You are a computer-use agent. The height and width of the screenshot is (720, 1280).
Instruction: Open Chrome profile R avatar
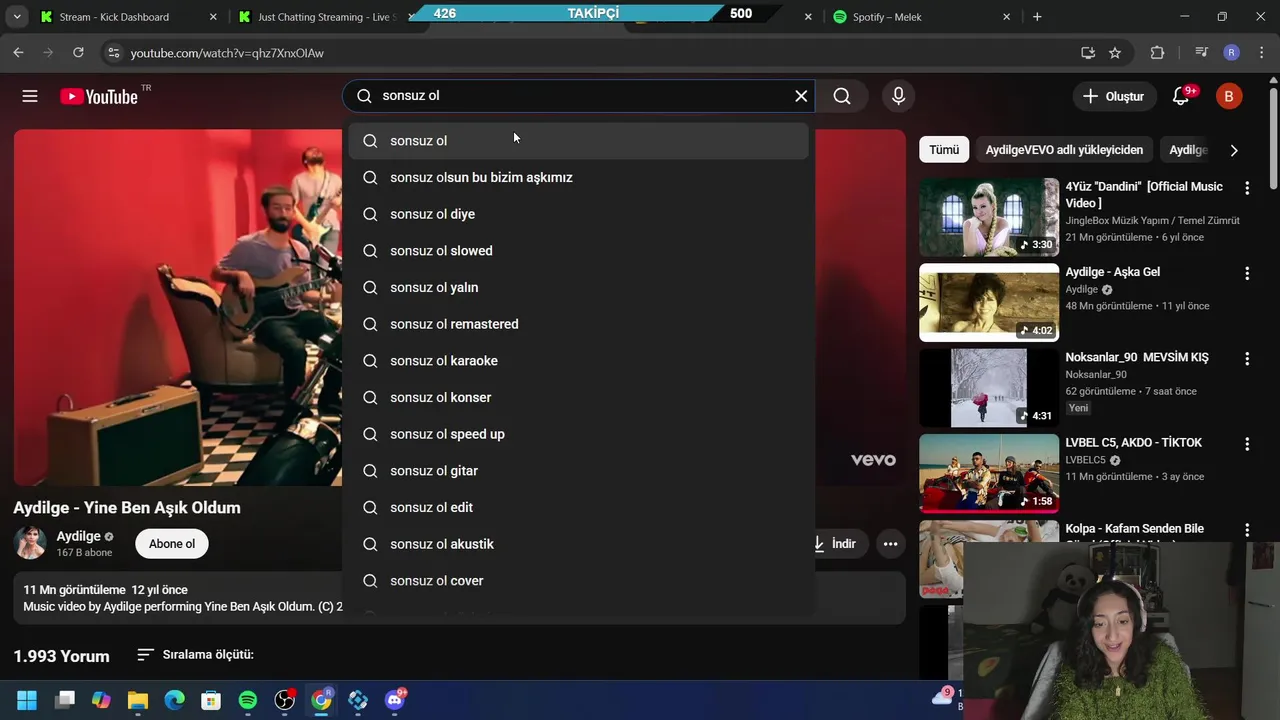coord(1231,53)
